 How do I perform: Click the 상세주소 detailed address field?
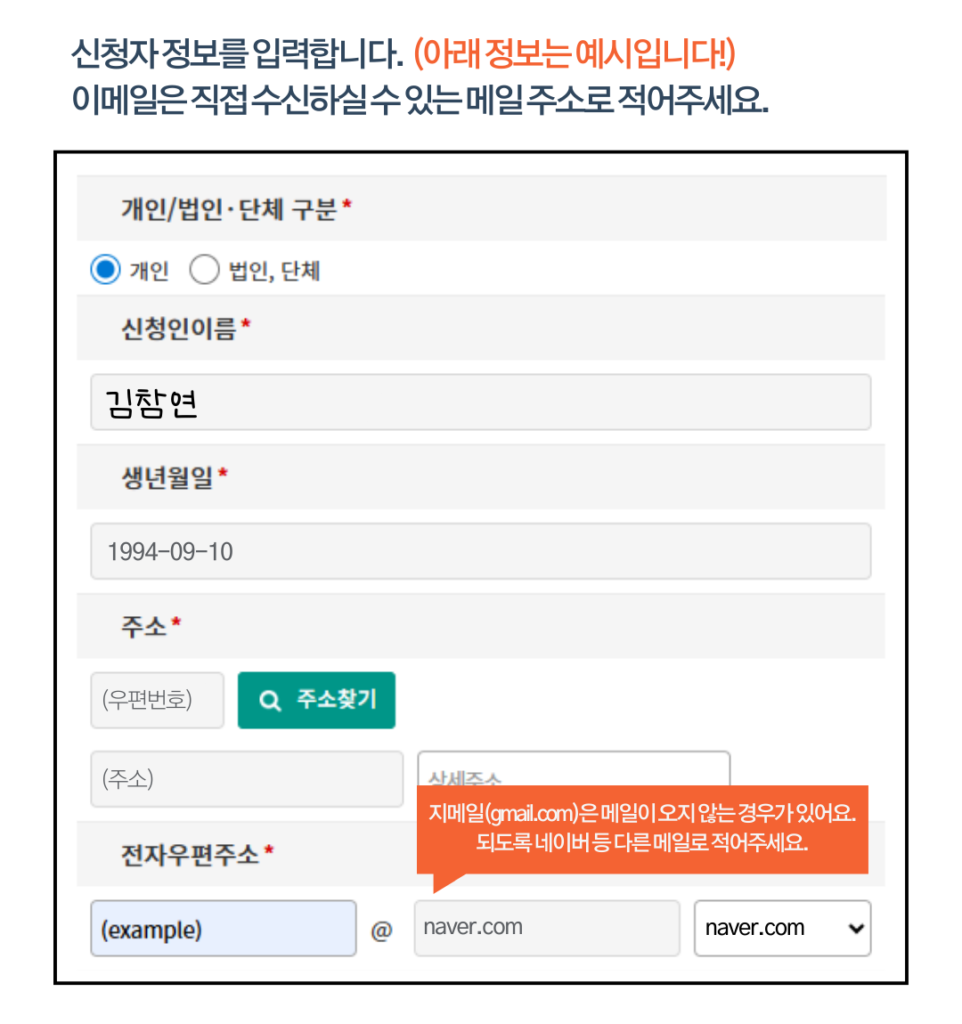coord(573,769)
